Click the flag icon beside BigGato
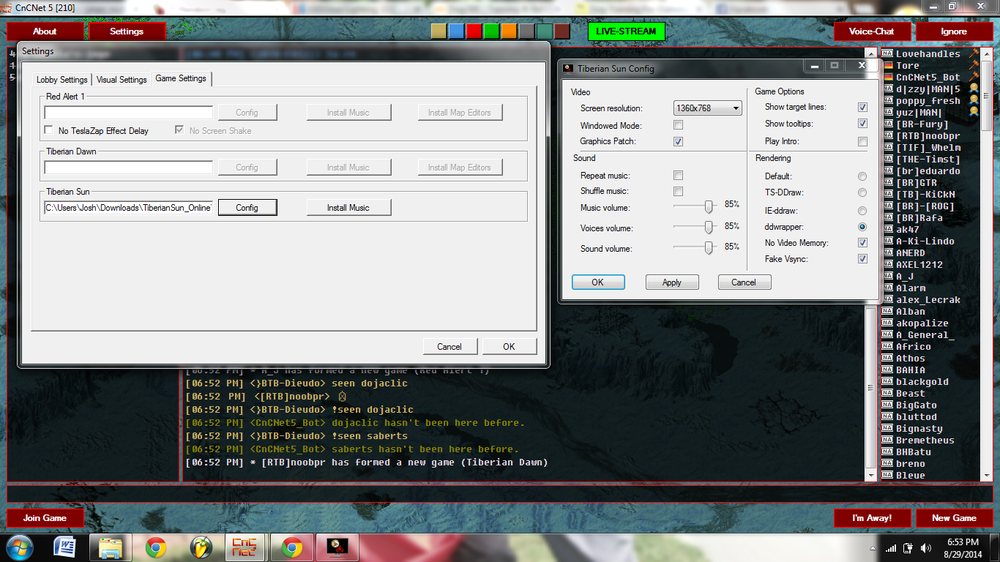 coord(887,404)
